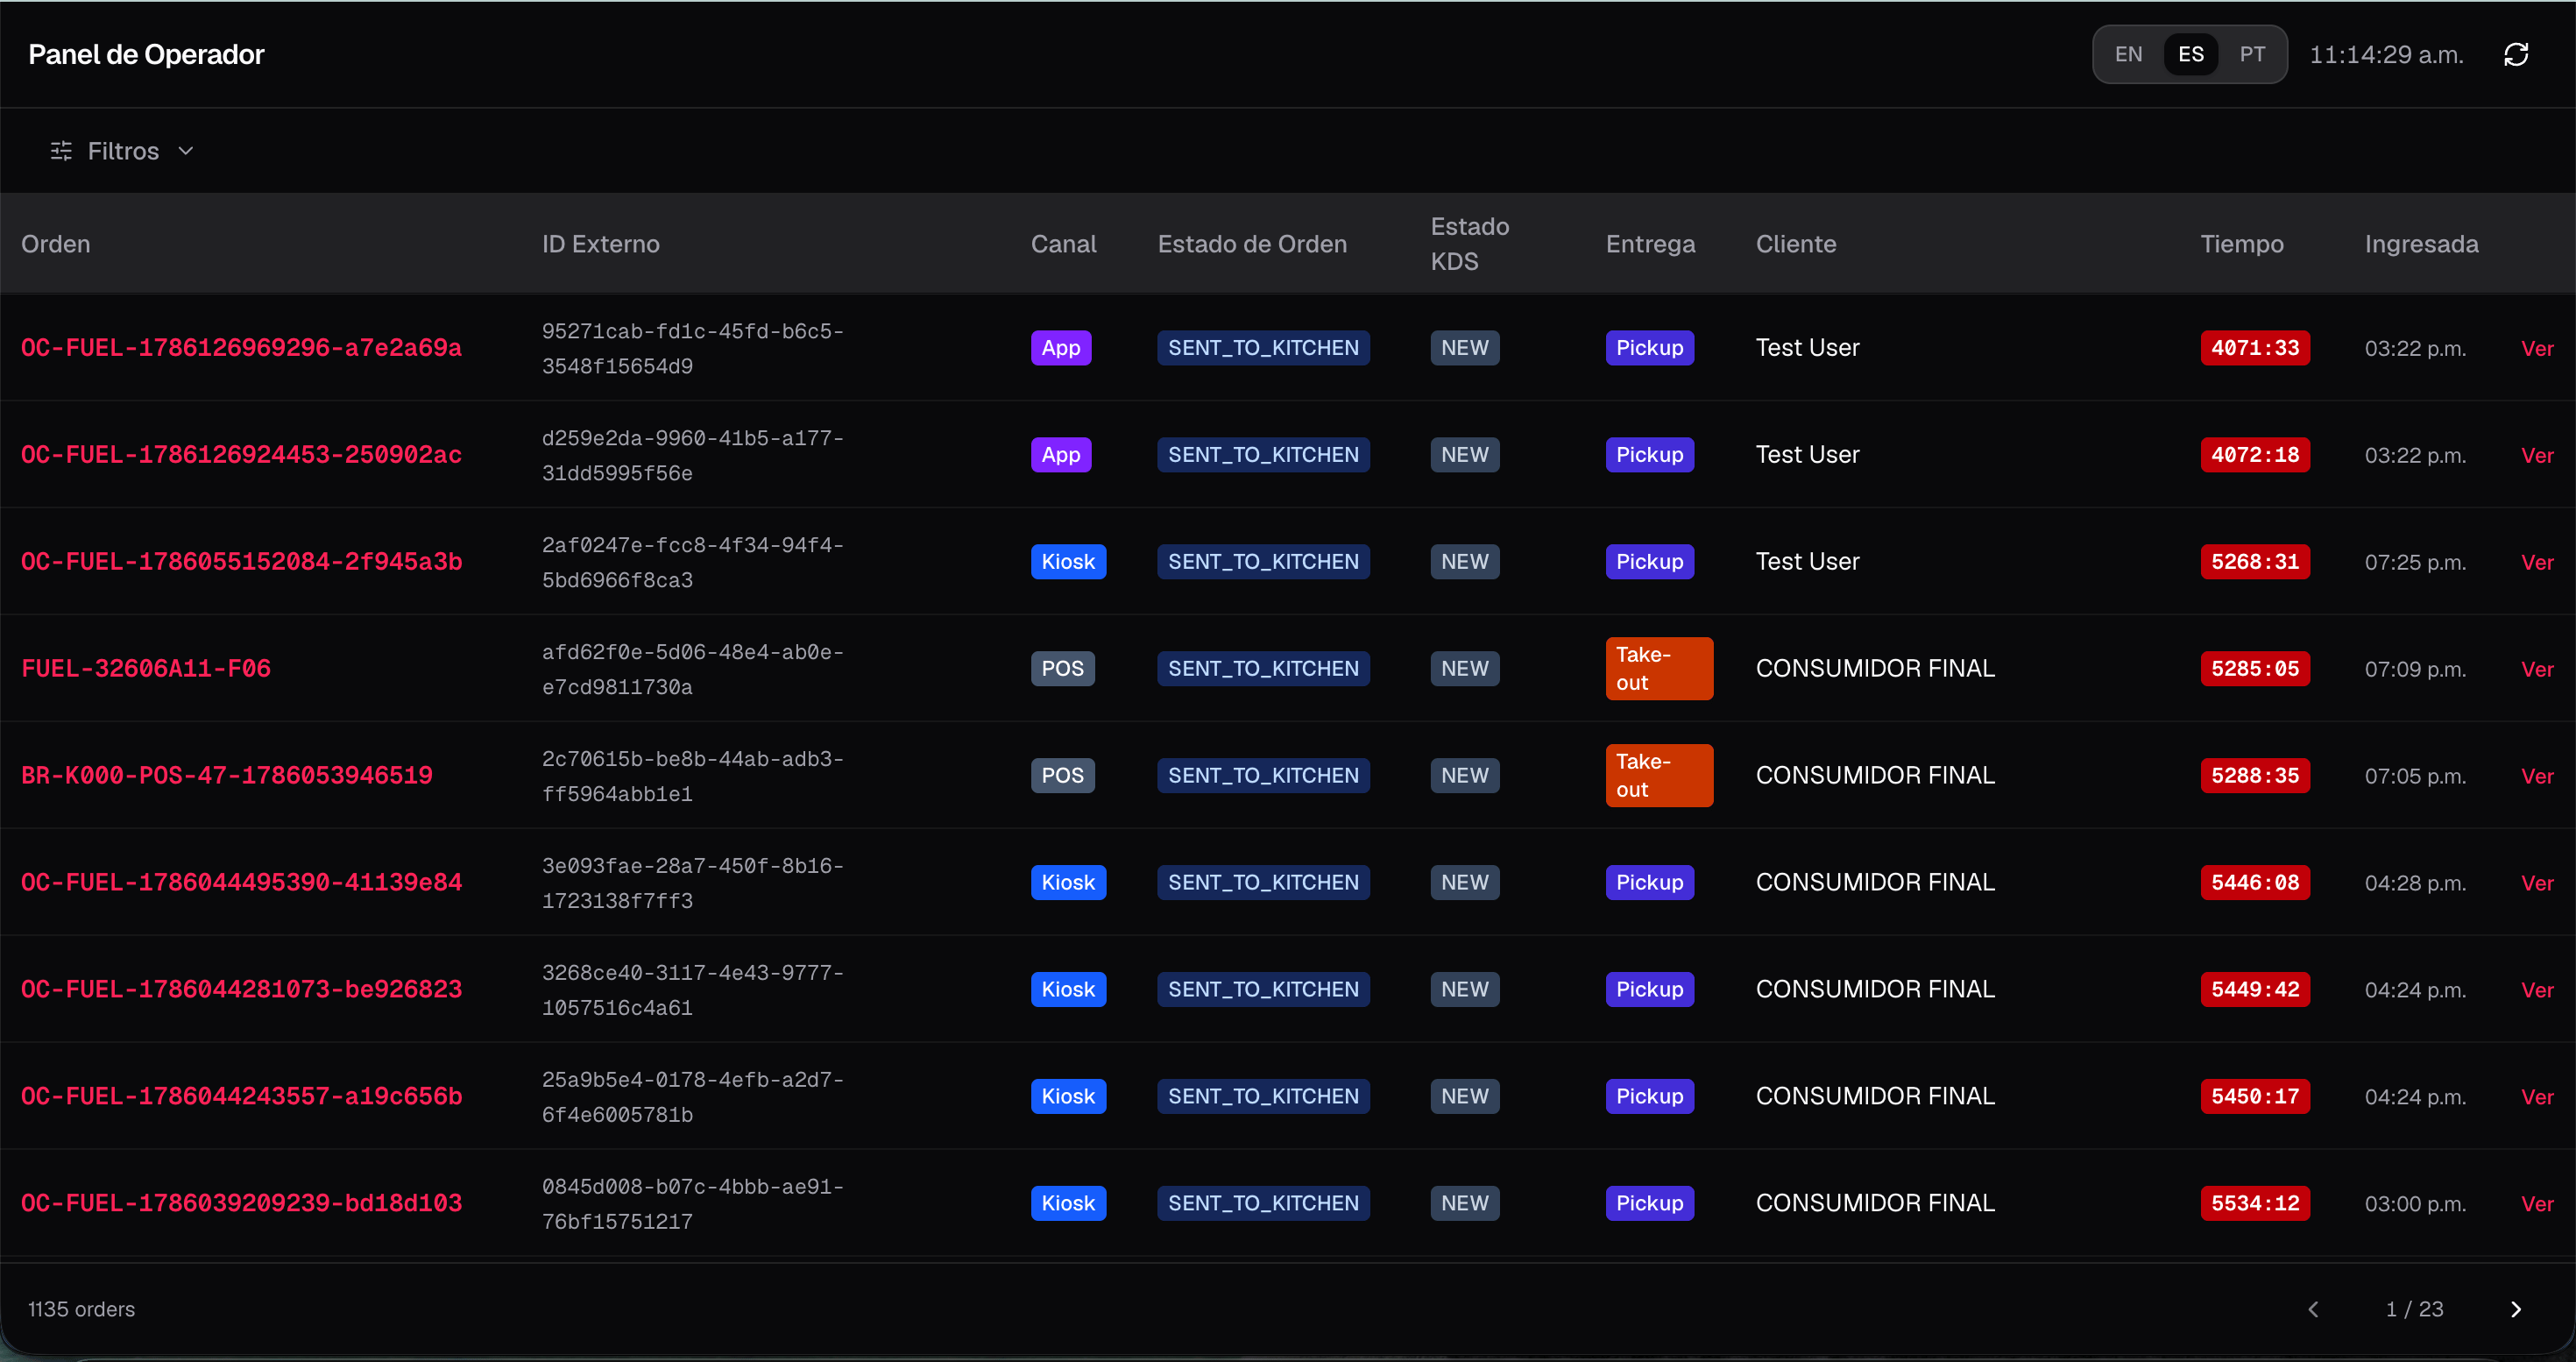Screen dimensions: 2576x1362
Task: Click Ver for the 5449:42 order
Action: 2537,991
